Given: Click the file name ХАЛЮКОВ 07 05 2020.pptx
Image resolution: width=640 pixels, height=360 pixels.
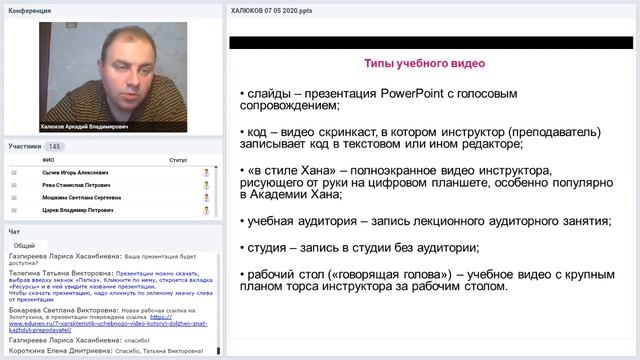Looking at the screenshot, I should click(271, 11).
